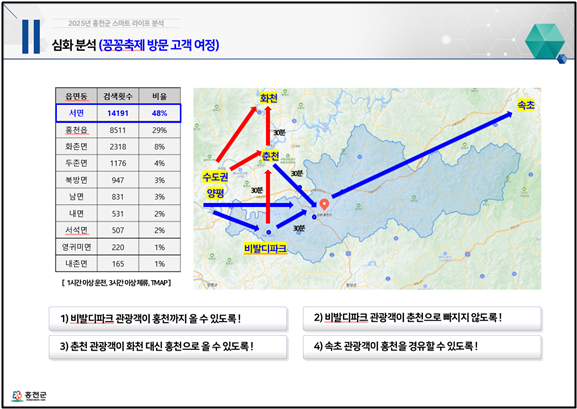Screen dimensions: 577x409
Task: Select the 홍천읍 table cell
Action: [x=76, y=130]
